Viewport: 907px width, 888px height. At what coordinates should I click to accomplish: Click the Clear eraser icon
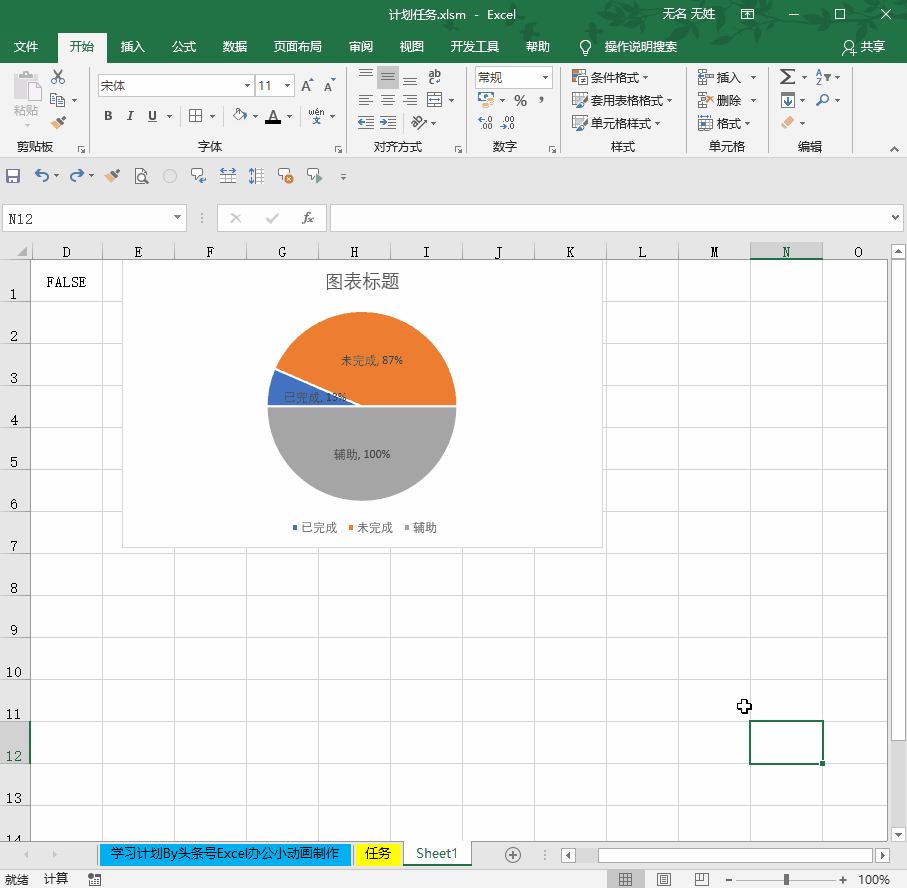point(787,123)
